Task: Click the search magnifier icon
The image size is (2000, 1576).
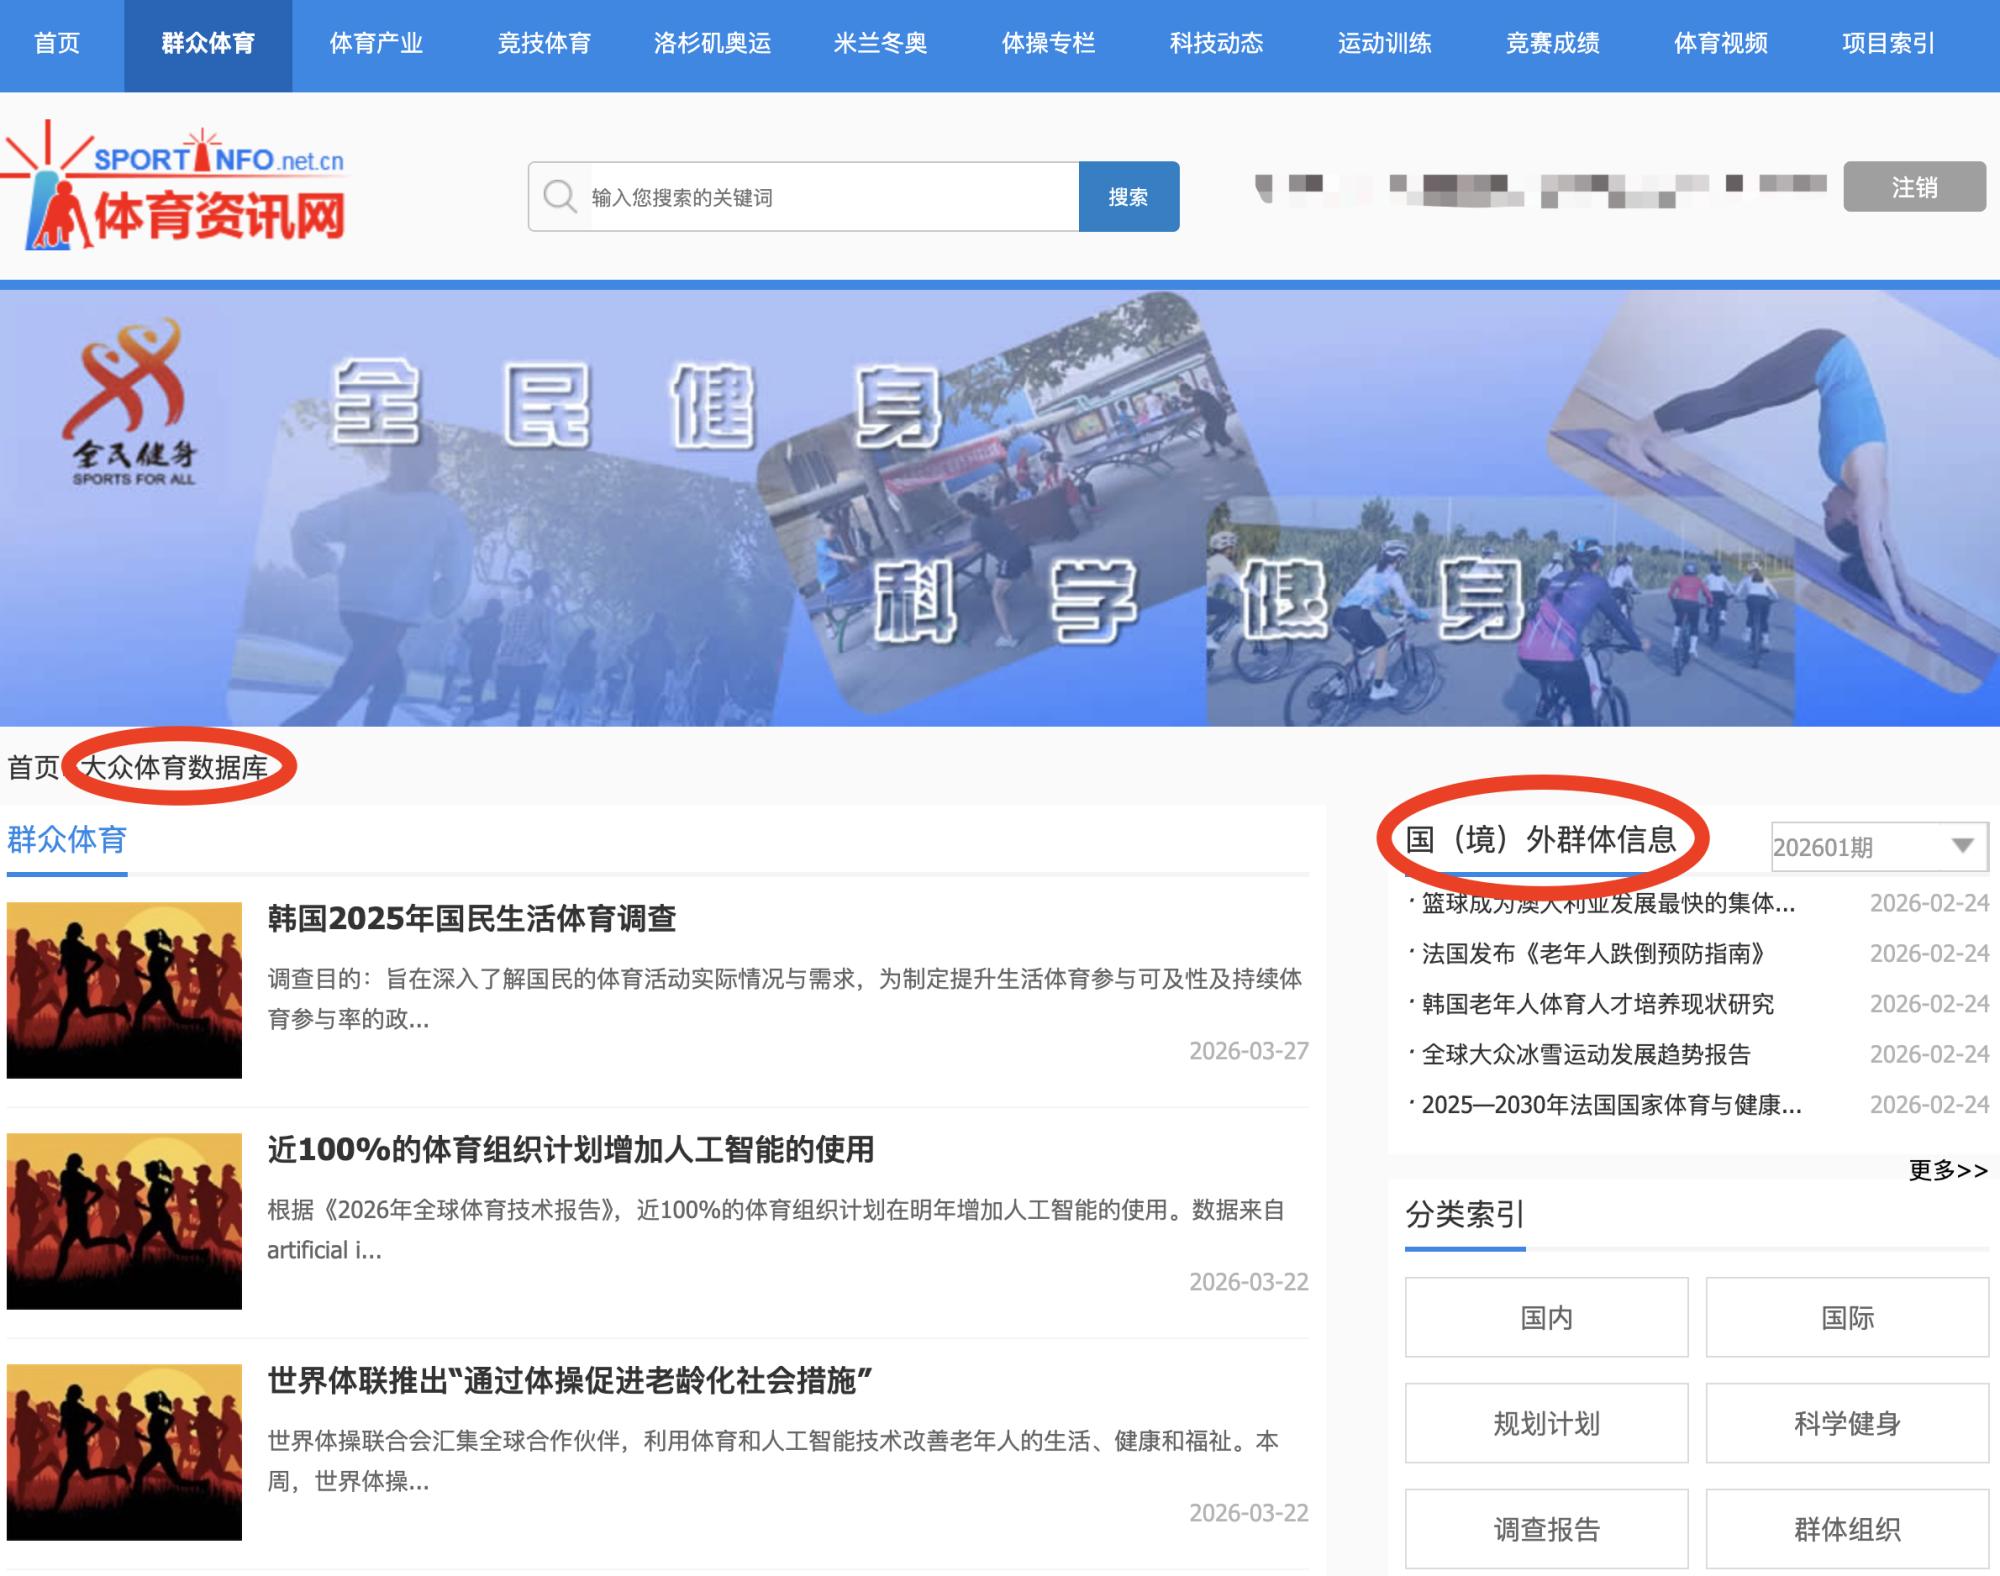Action: [x=559, y=196]
